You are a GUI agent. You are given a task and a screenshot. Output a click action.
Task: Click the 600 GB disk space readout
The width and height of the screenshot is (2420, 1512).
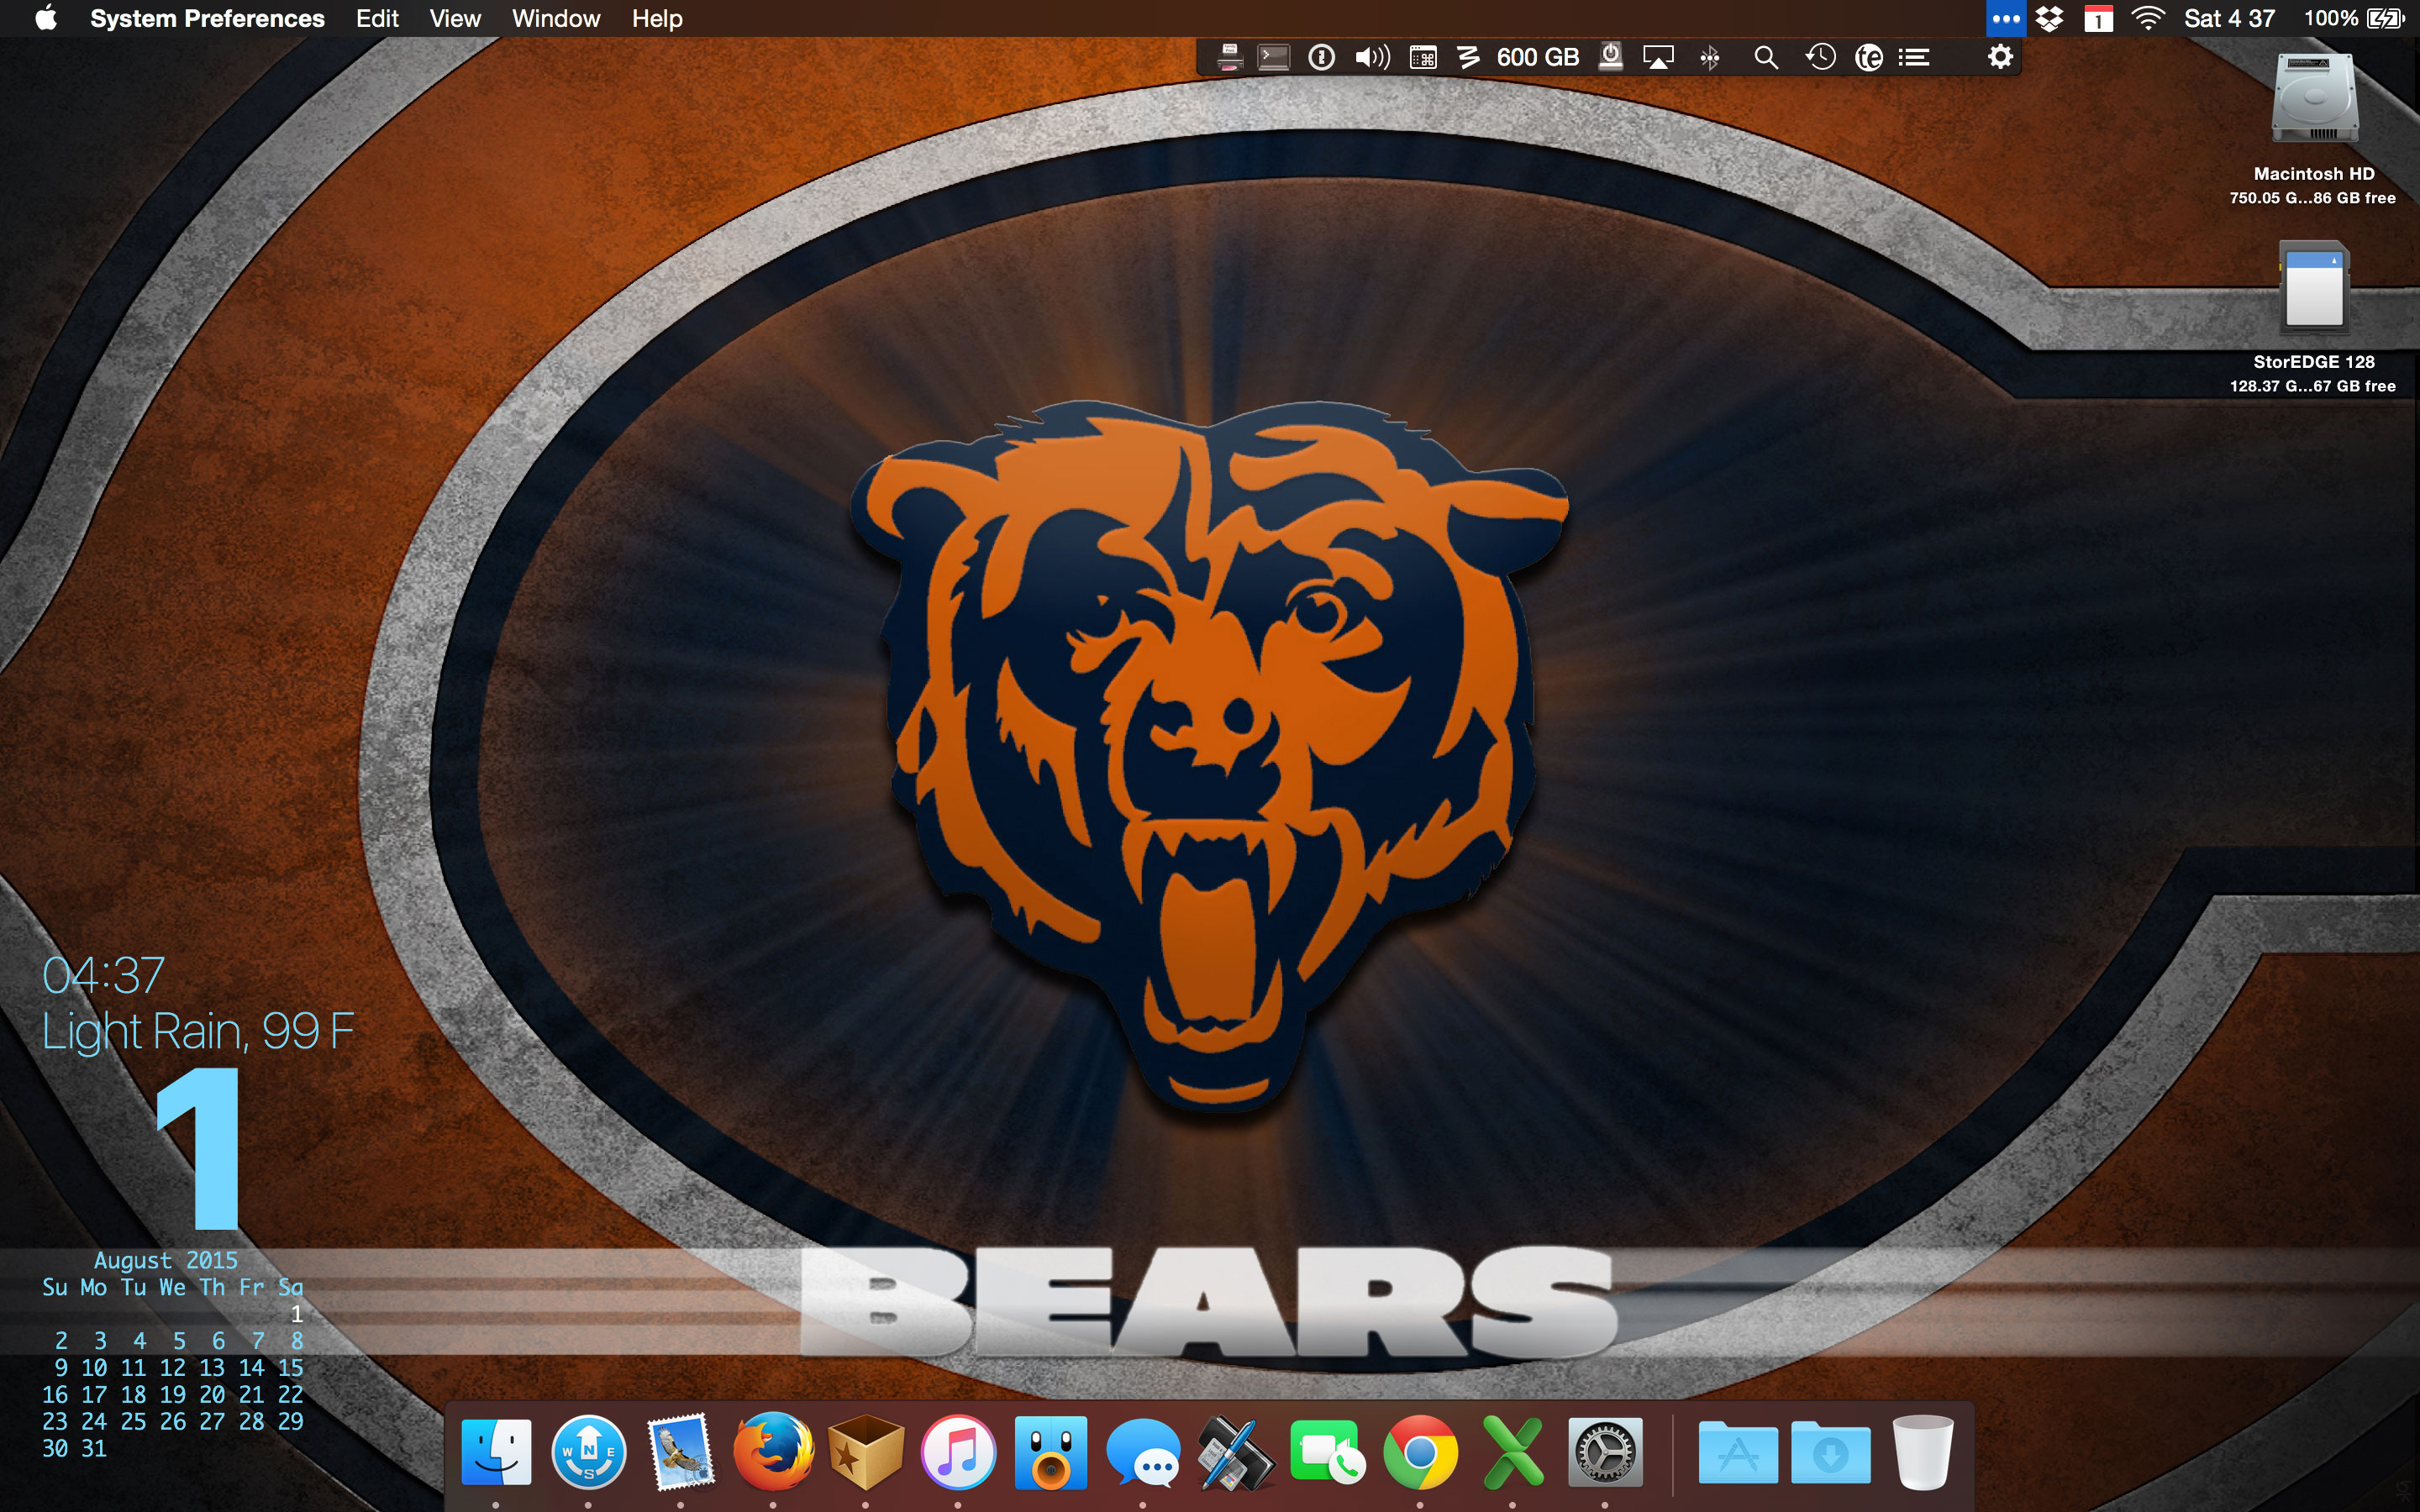1538,57
